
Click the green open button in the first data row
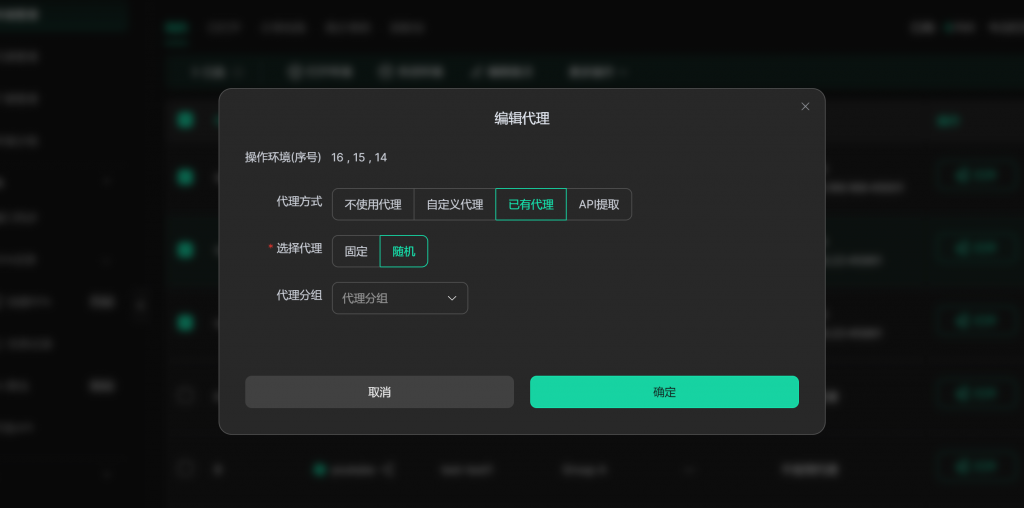969,176
